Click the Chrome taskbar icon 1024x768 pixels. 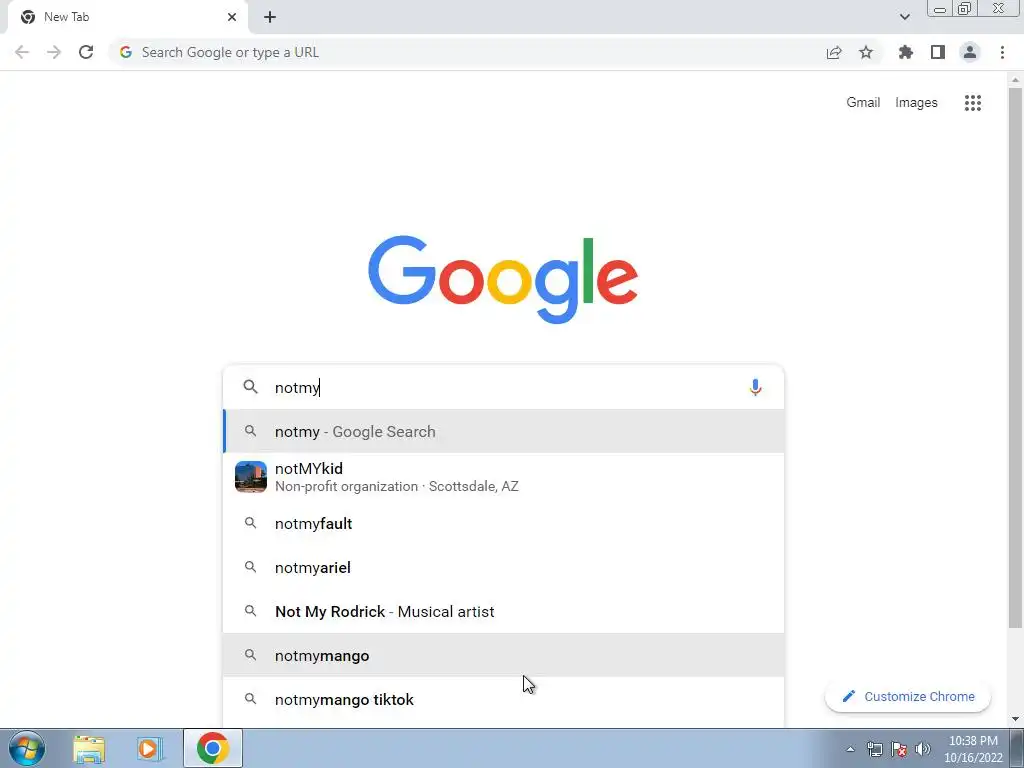(212, 748)
